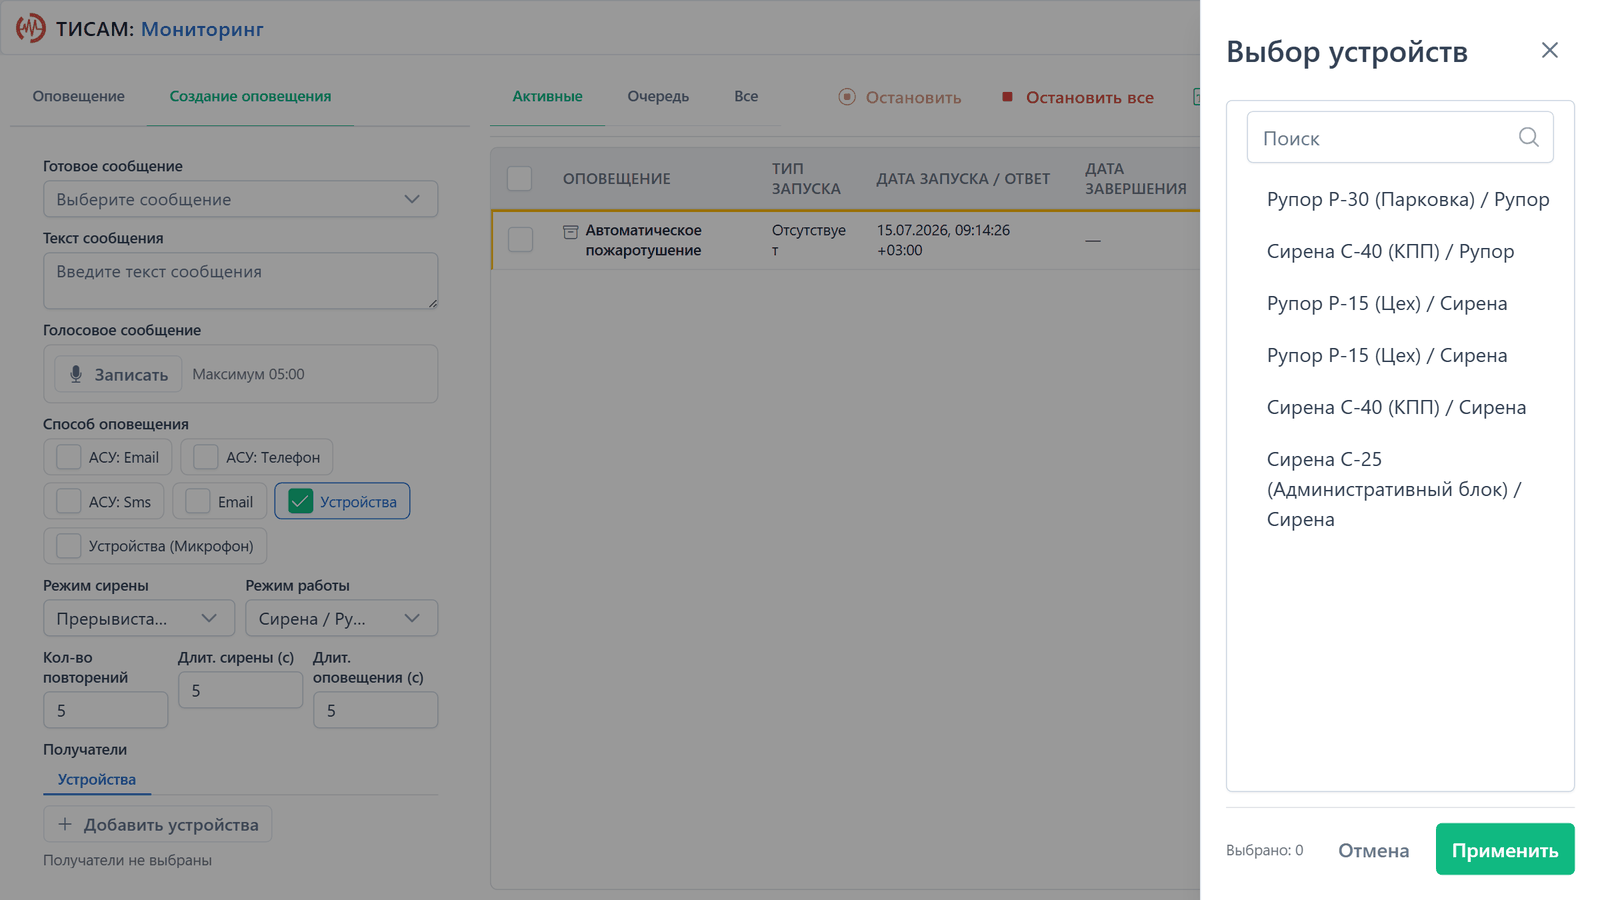Open the Очередь tab
This screenshot has width=1600, height=900.
tap(658, 96)
